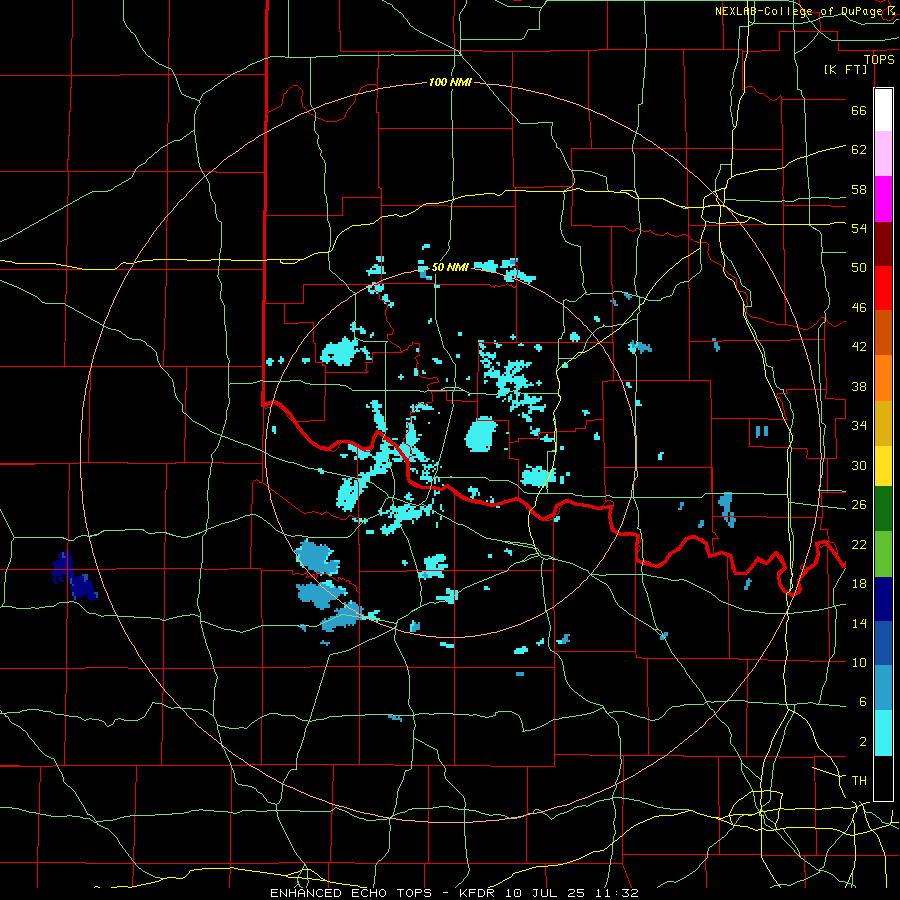Screen dimensions: 900x900
Task: Click the 'ENHANCED ECHO TOPS' title text
Action: point(350,893)
